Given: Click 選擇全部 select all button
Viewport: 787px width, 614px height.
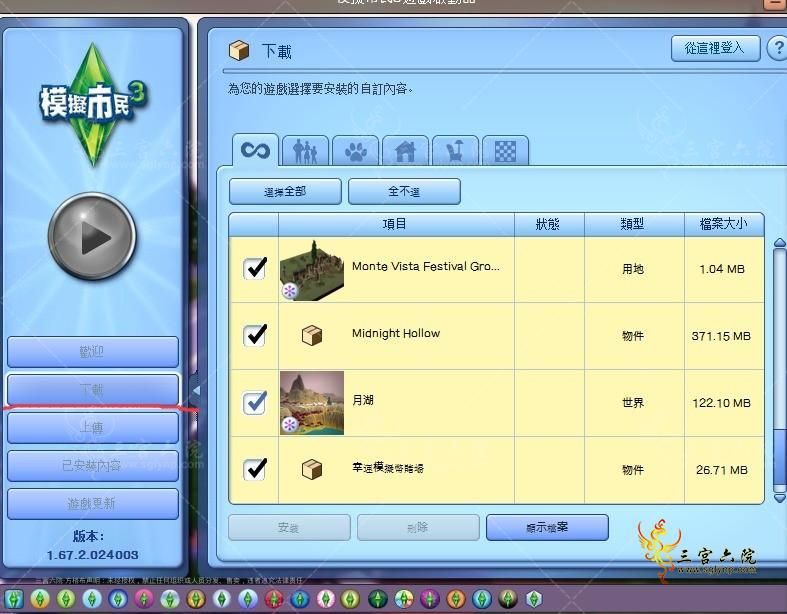Looking at the screenshot, I should click(x=285, y=191).
